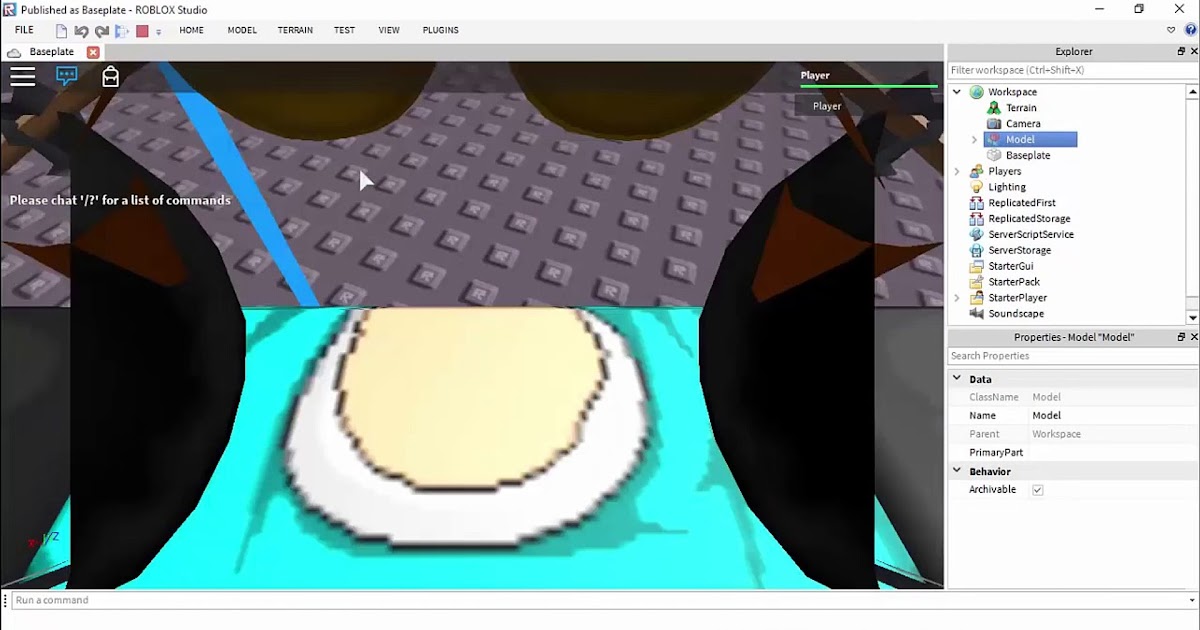This screenshot has width=1200, height=630.
Task: Switch to the MODEL ribbon tab
Action: point(242,30)
